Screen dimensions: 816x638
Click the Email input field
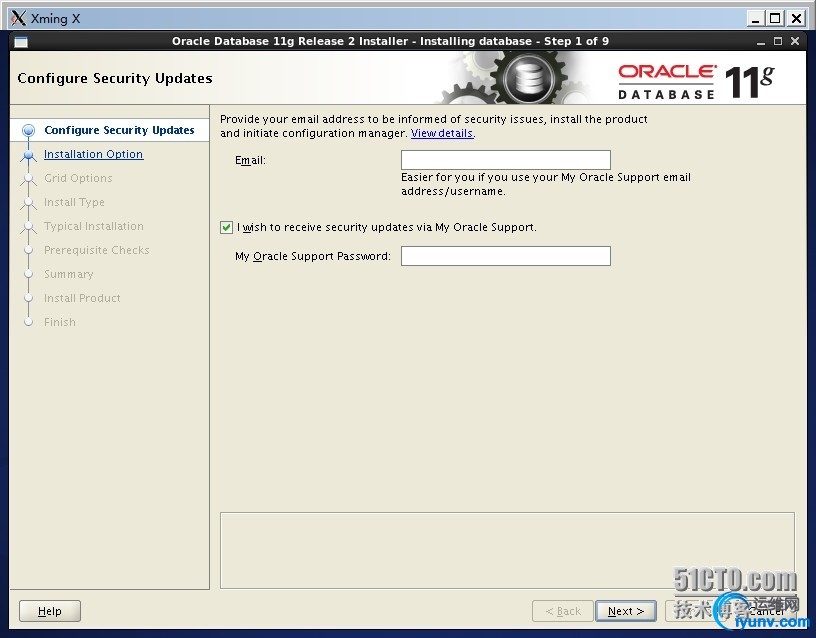pos(505,160)
